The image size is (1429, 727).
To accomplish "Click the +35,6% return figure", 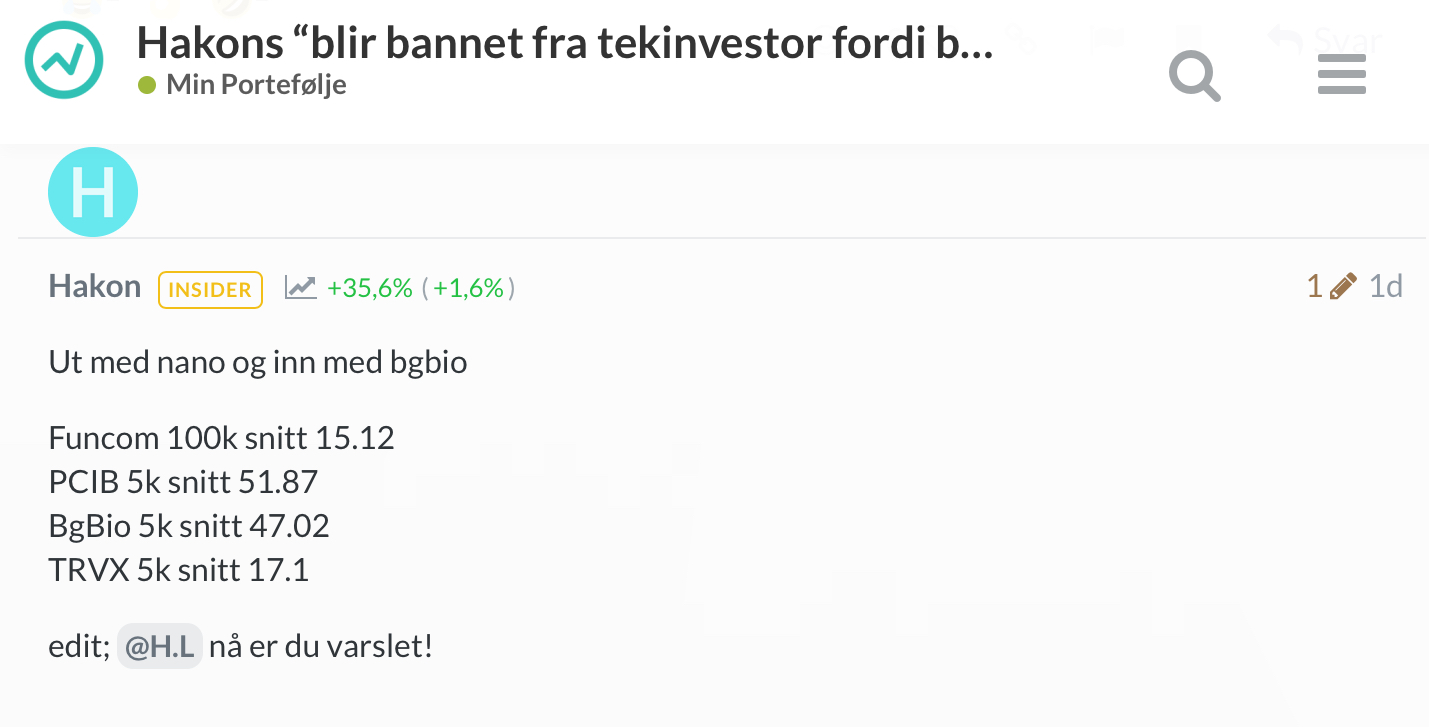I will click(x=369, y=288).
